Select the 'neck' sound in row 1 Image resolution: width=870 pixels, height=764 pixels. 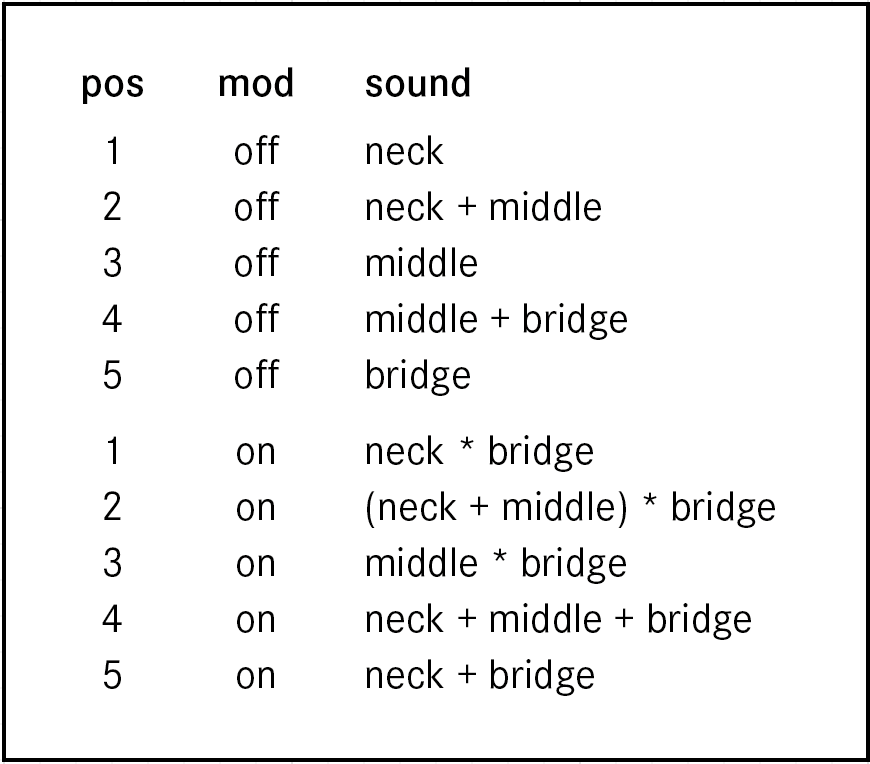[x=404, y=151]
